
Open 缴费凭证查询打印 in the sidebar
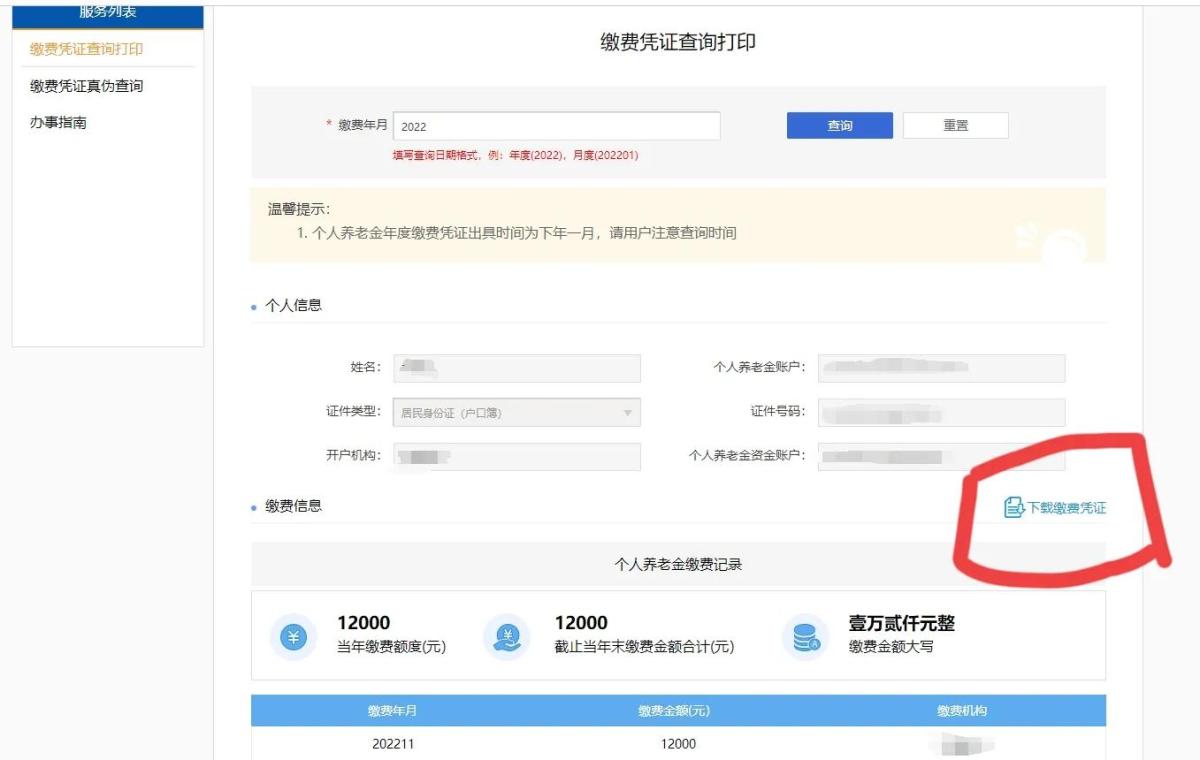[87, 49]
